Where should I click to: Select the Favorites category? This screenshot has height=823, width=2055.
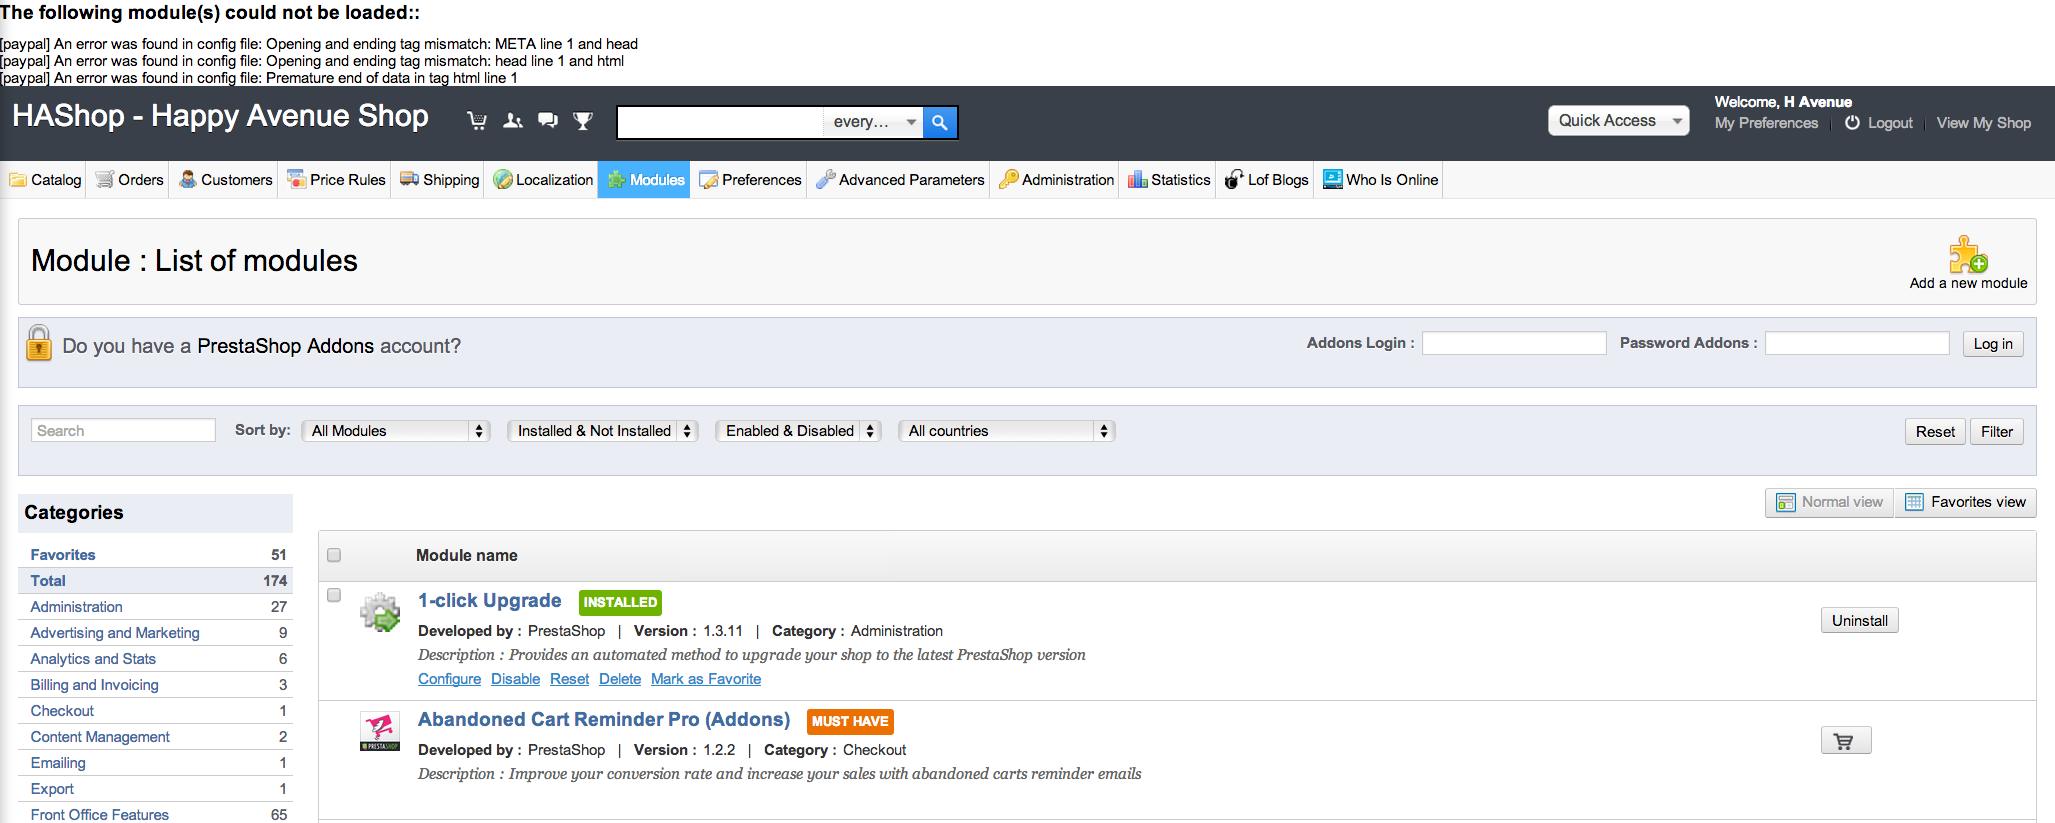(63, 555)
